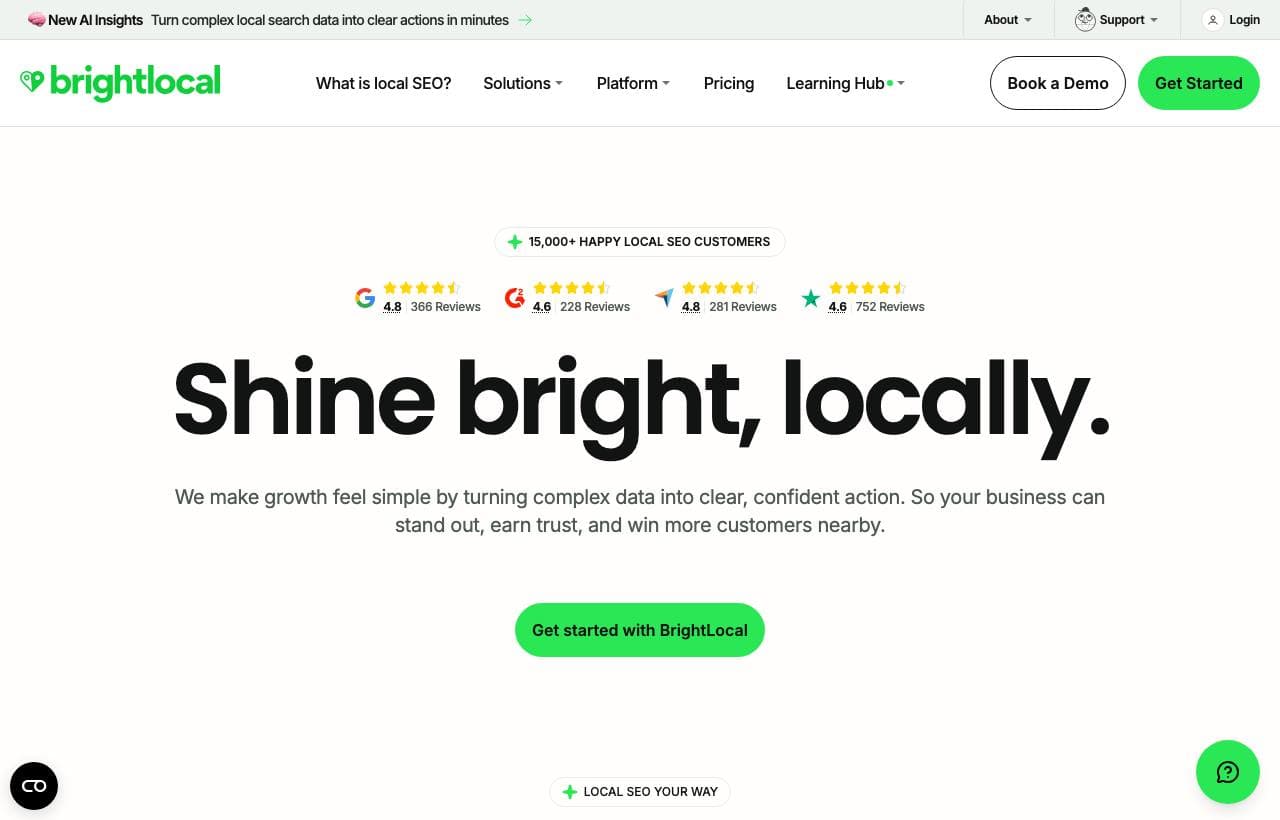
Task: Expand the About dropdown
Action: click(1008, 20)
